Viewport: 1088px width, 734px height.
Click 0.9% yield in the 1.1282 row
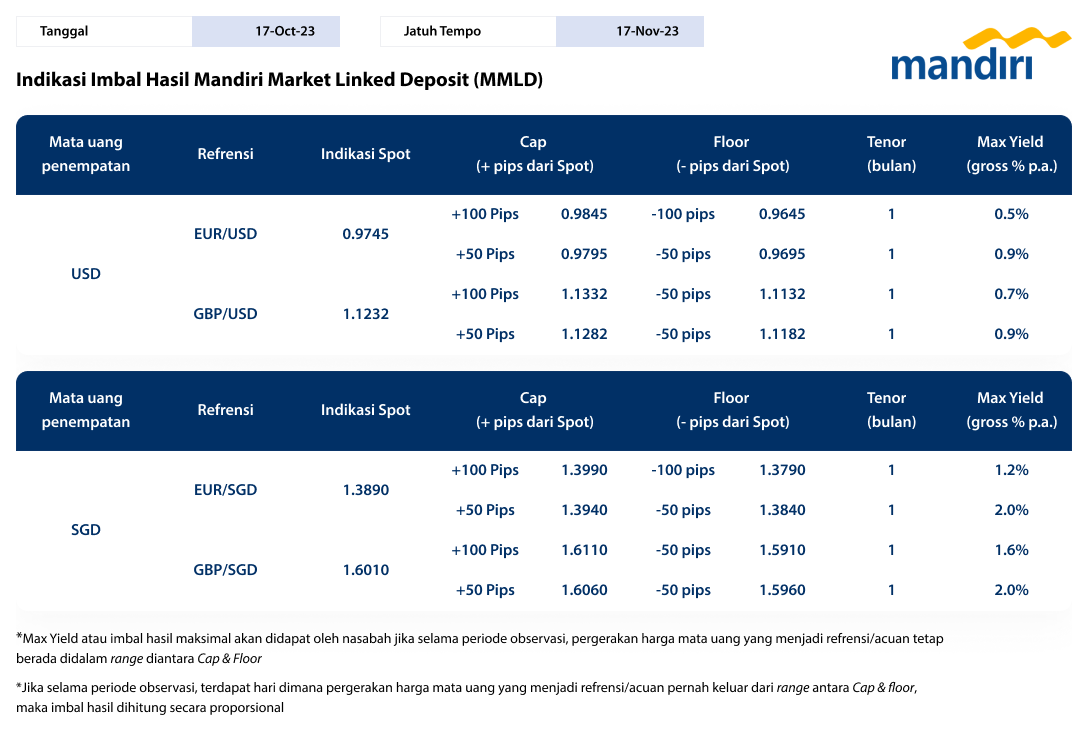click(1011, 334)
